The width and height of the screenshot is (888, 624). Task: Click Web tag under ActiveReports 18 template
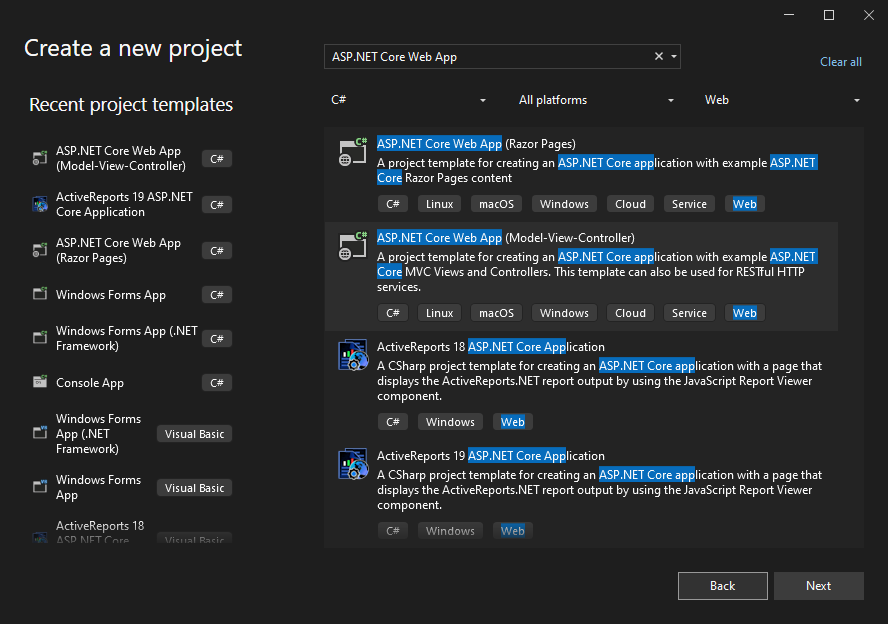click(x=513, y=422)
